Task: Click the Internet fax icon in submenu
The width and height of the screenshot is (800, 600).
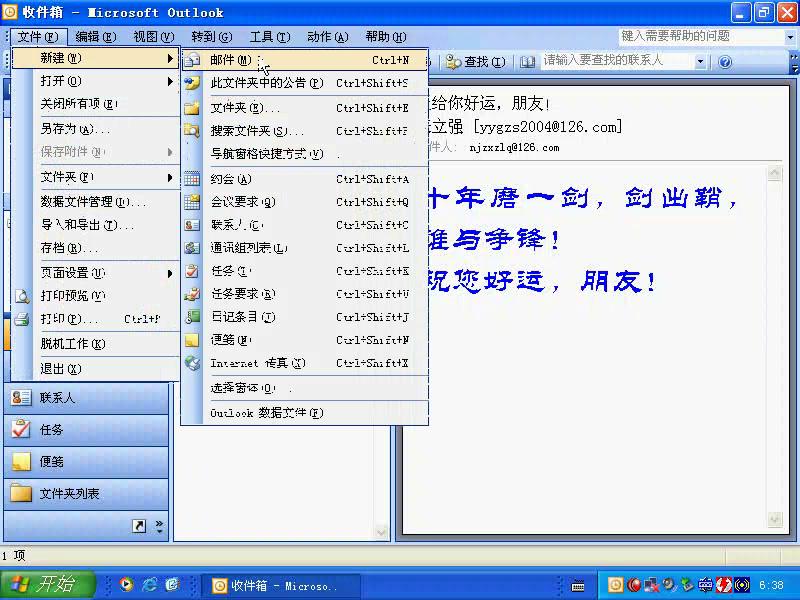Action: click(x=192, y=363)
